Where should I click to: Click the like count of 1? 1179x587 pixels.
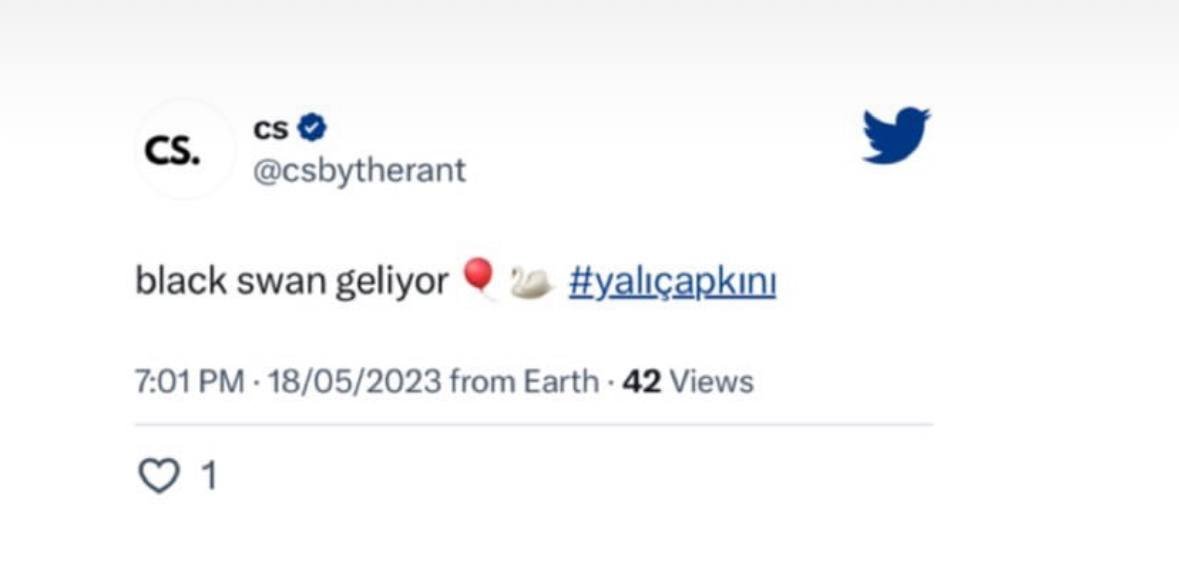click(x=210, y=476)
